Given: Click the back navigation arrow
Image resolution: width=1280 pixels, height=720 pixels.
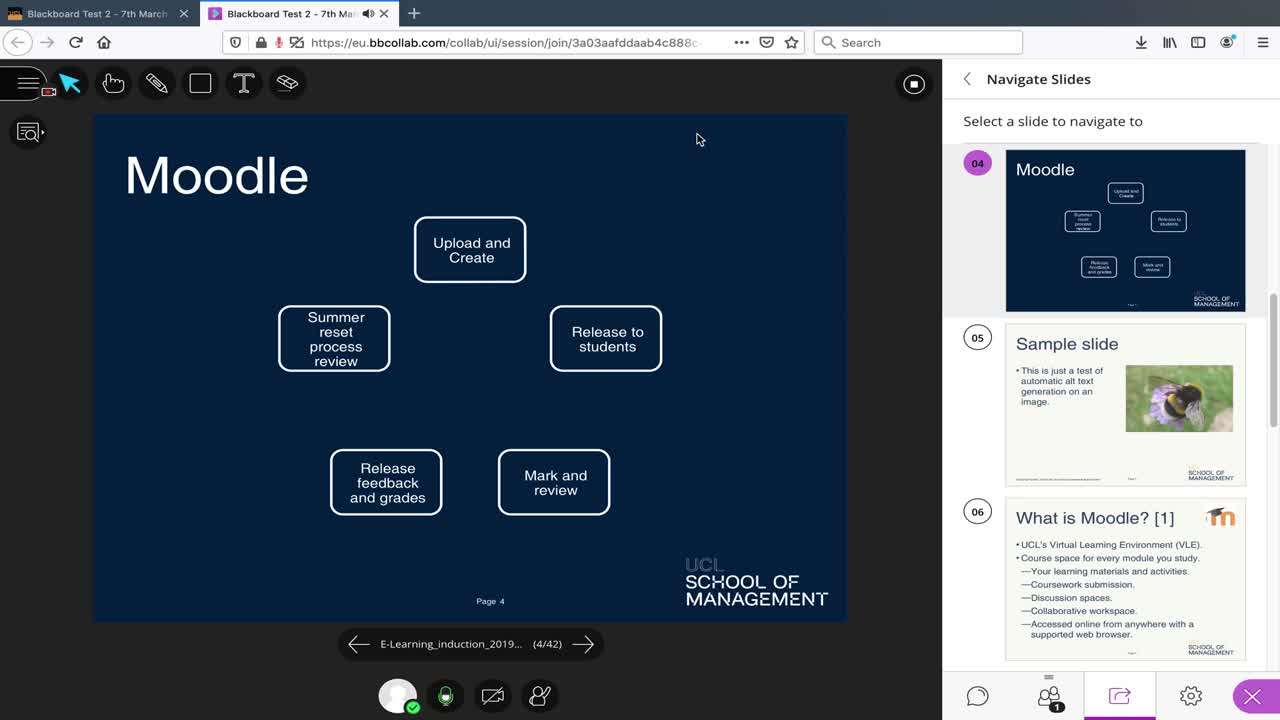Looking at the screenshot, I should coord(17,42).
